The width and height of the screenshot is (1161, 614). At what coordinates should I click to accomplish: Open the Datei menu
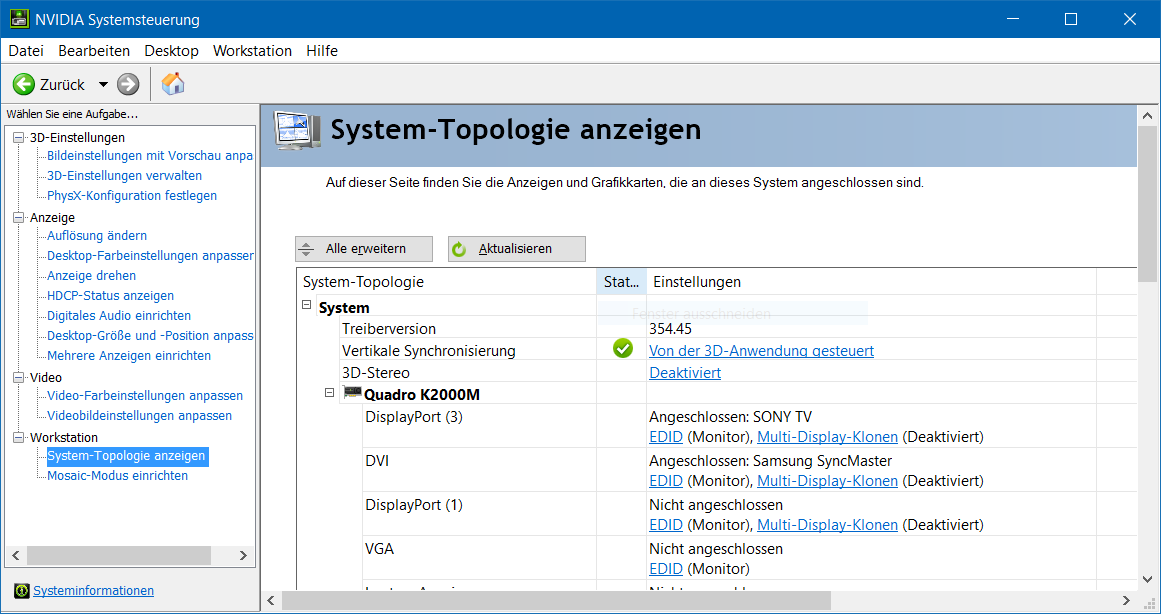coord(26,50)
